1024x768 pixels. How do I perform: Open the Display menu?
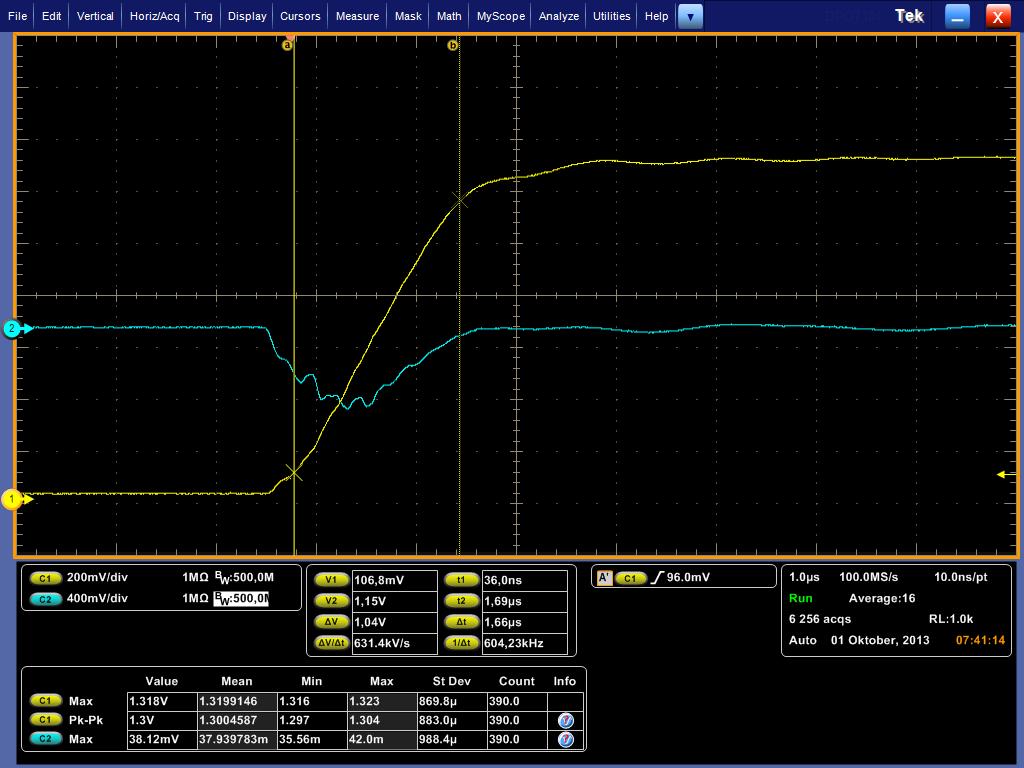(247, 16)
